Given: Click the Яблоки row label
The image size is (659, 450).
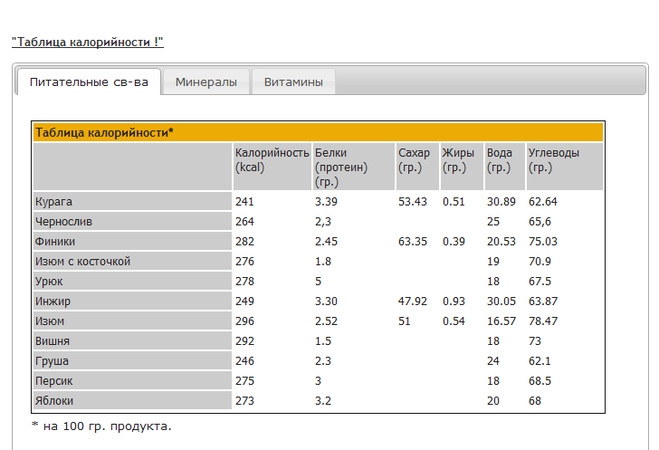Looking at the screenshot, I should (54, 401).
